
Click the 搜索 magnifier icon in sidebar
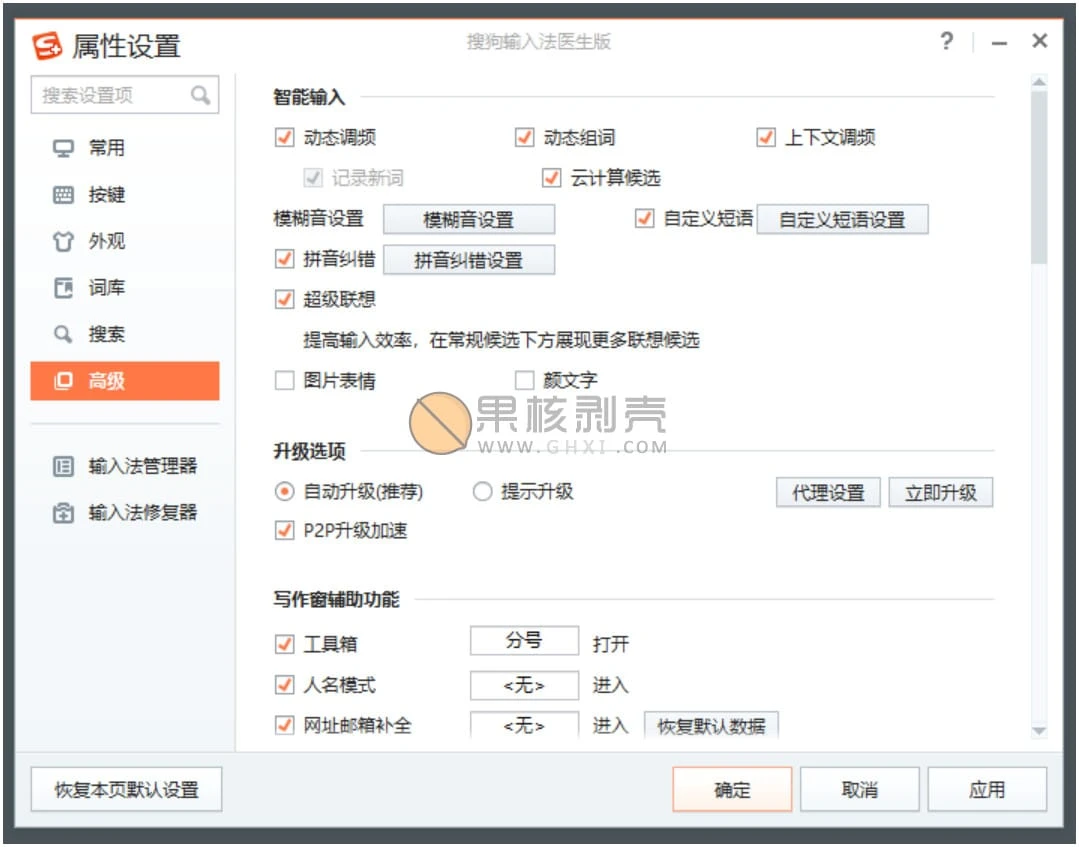tap(63, 335)
